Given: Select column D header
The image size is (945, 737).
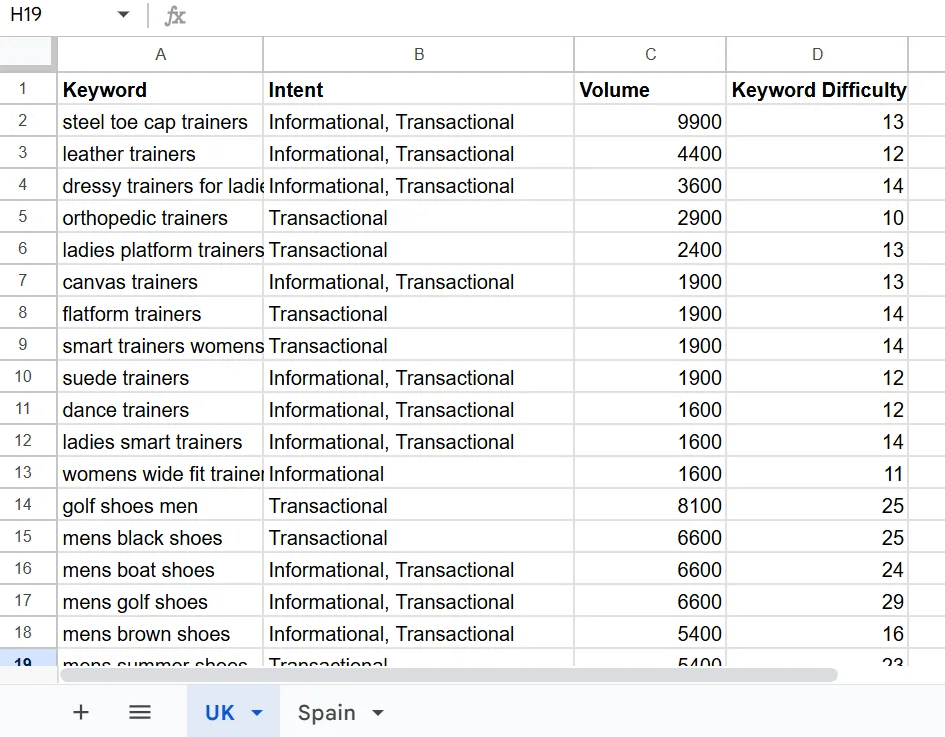Looking at the screenshot, I should coord(817,54).
